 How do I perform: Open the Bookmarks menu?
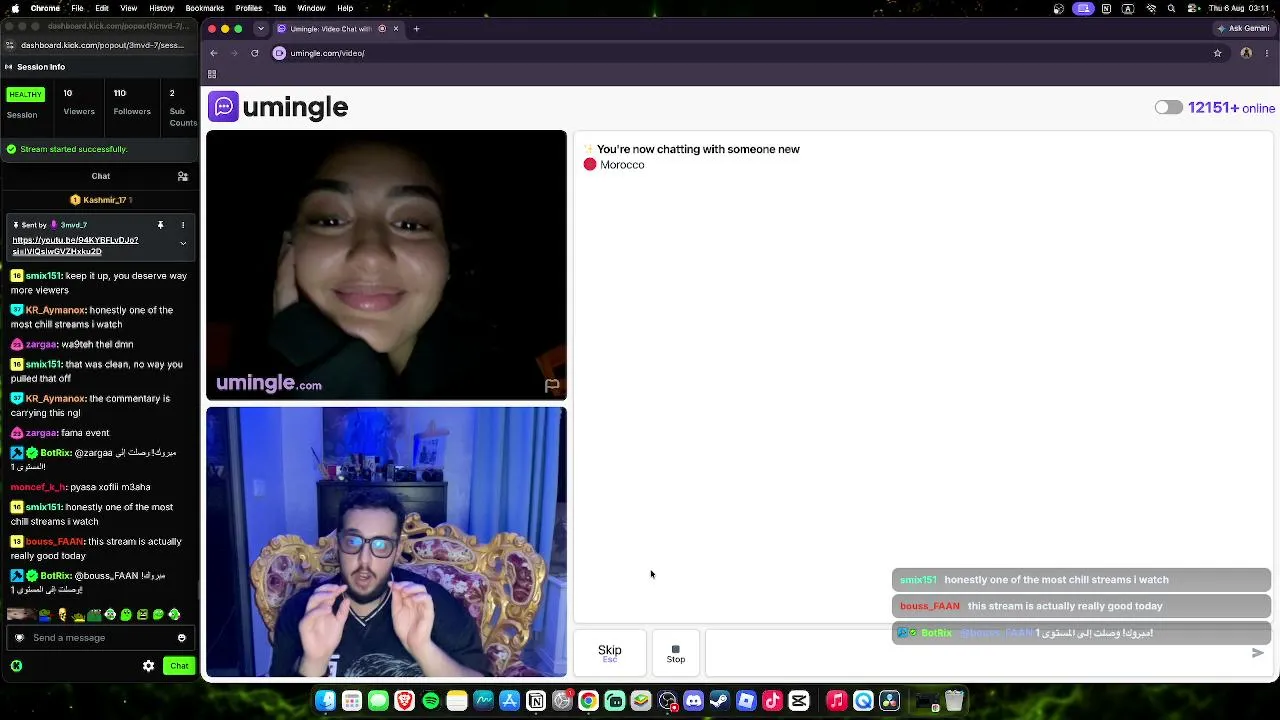(x=205, y=8)
